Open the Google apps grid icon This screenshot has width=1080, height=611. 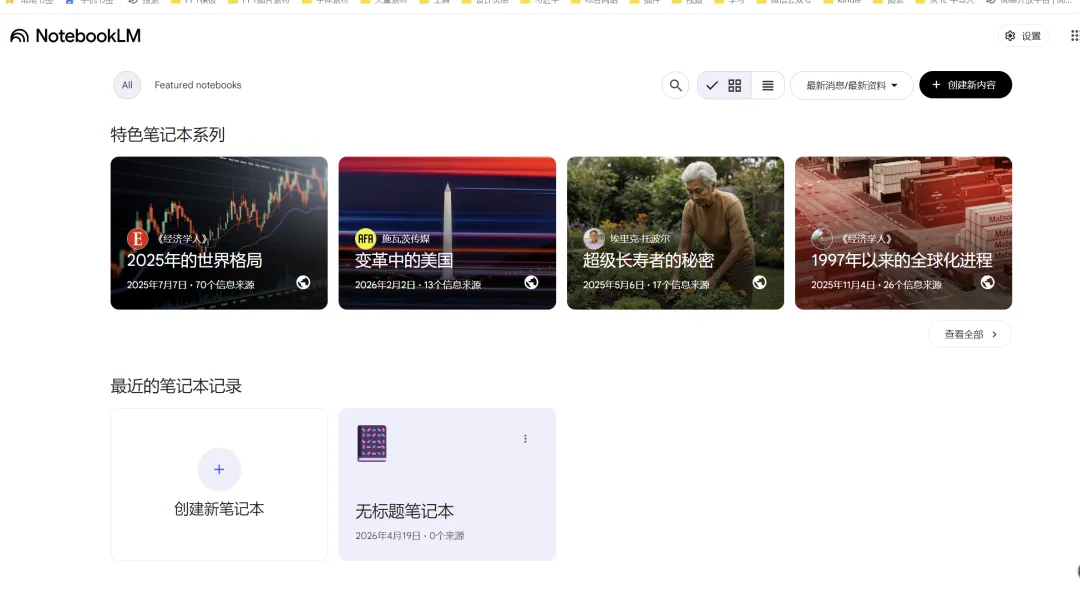click(1074, 36)
